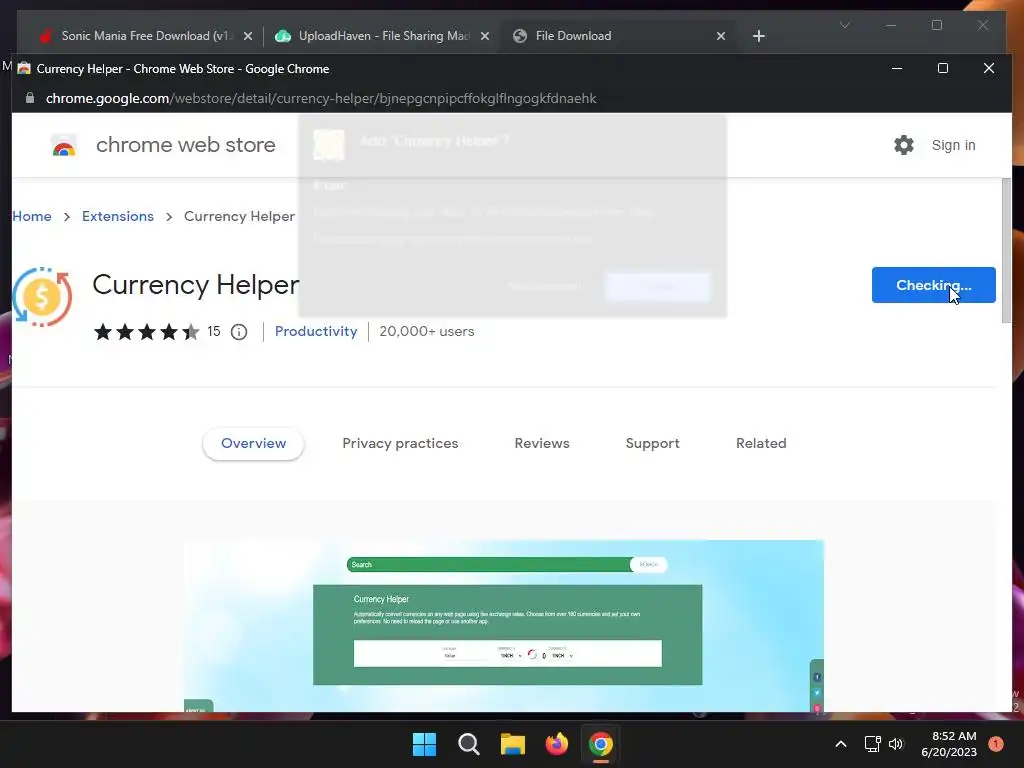The width and height of the screenshot is (1024, 768).
Task: Open a new tab with plus button
Action: (x=758, y=36)
